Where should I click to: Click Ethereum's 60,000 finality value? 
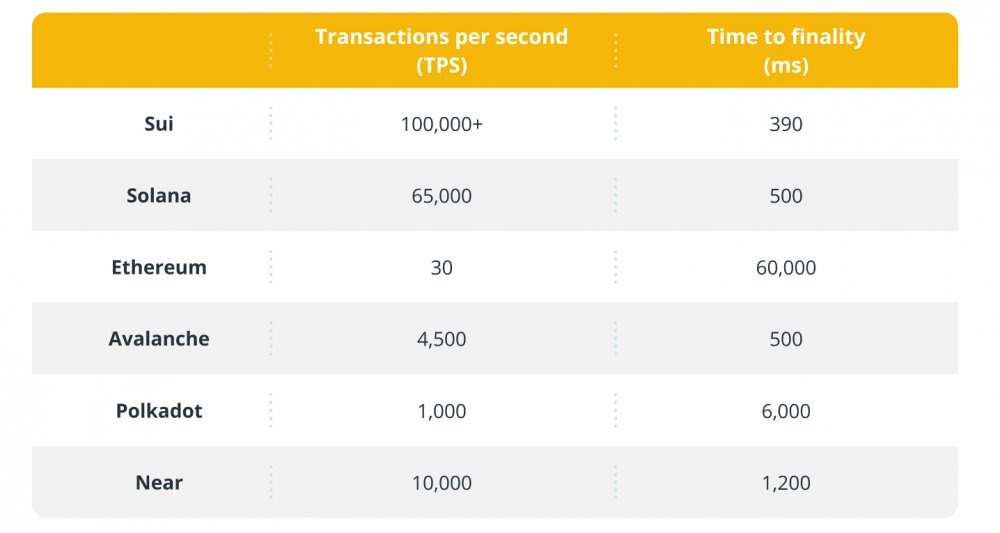786,268
